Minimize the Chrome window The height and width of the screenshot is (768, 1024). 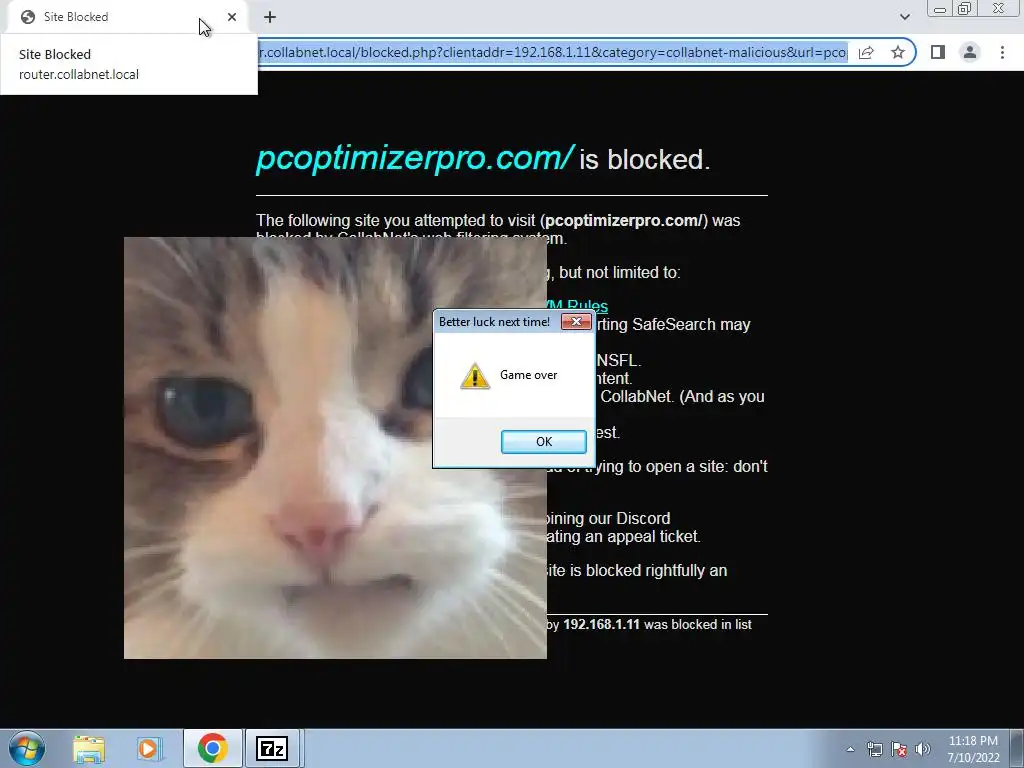click(940, 9)
